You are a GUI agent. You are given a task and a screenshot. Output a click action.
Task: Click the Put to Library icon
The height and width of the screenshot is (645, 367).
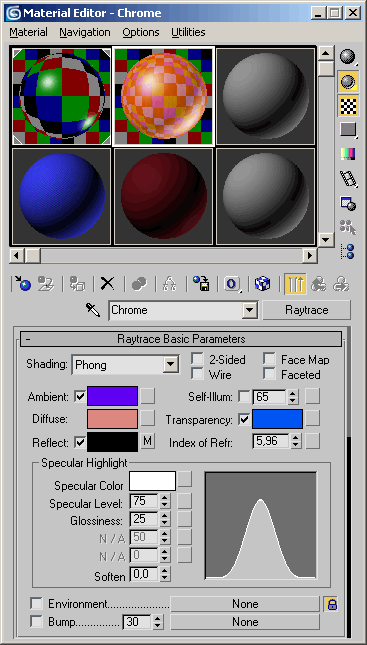[x=201, y=283]
